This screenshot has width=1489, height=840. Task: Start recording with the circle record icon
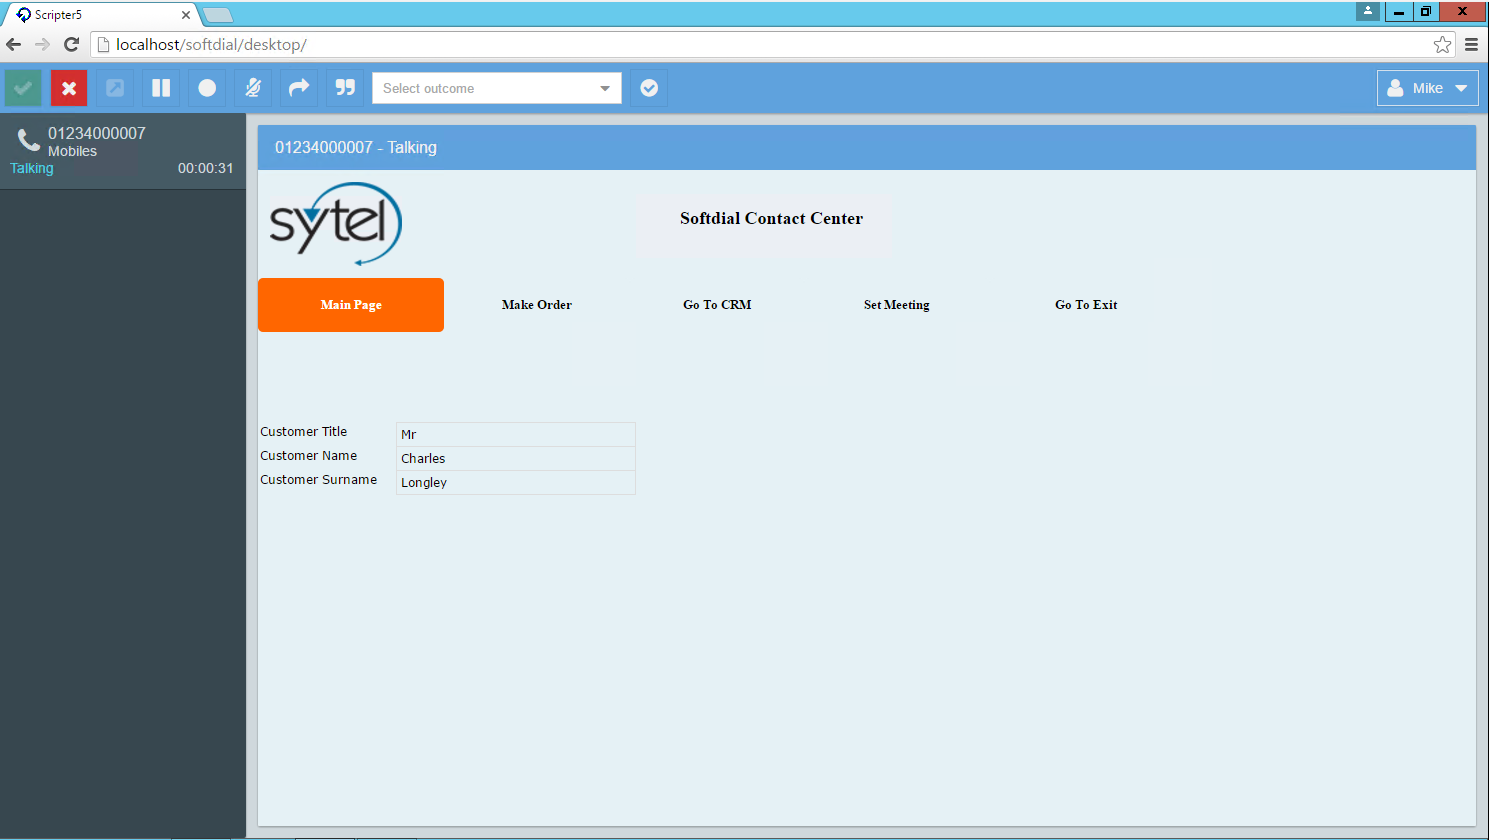click(x=207, y=88)
